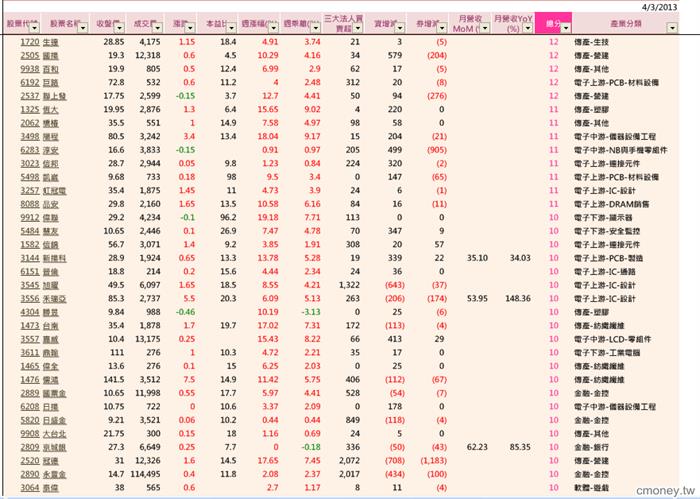Open the stock code 9938 link

pos(30,69)
